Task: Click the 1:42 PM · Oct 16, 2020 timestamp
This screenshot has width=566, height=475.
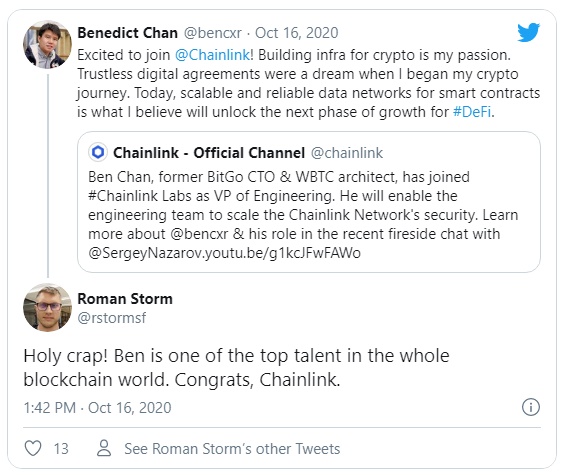Action: tap(97, 408)
